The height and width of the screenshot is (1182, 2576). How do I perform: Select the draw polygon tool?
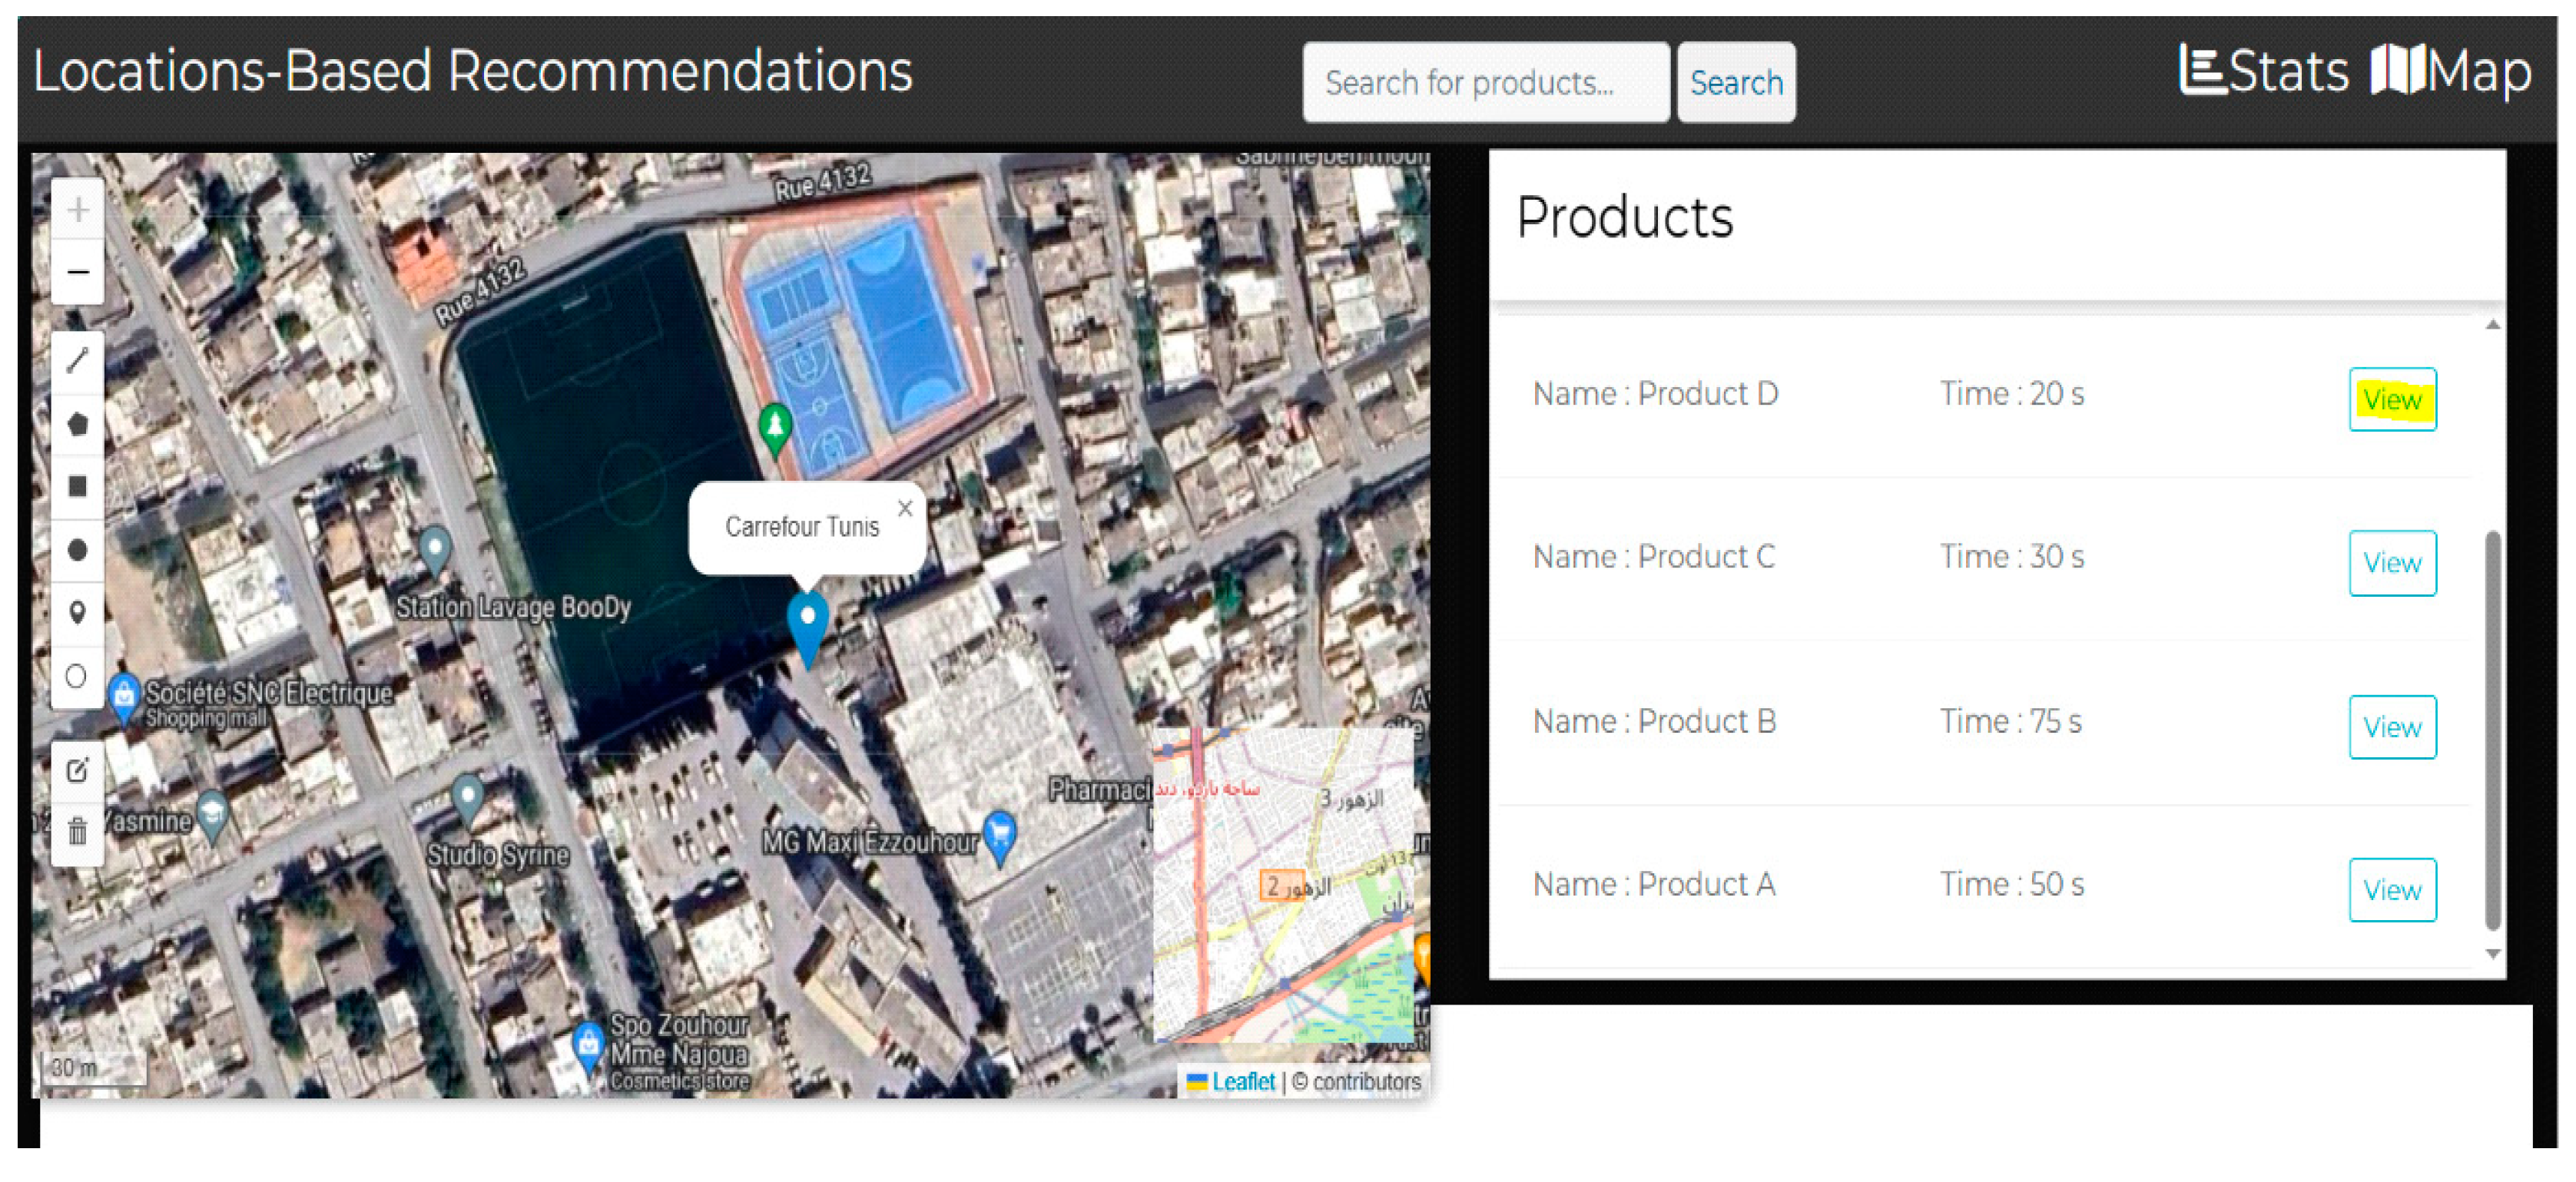(x=78, y=423)
